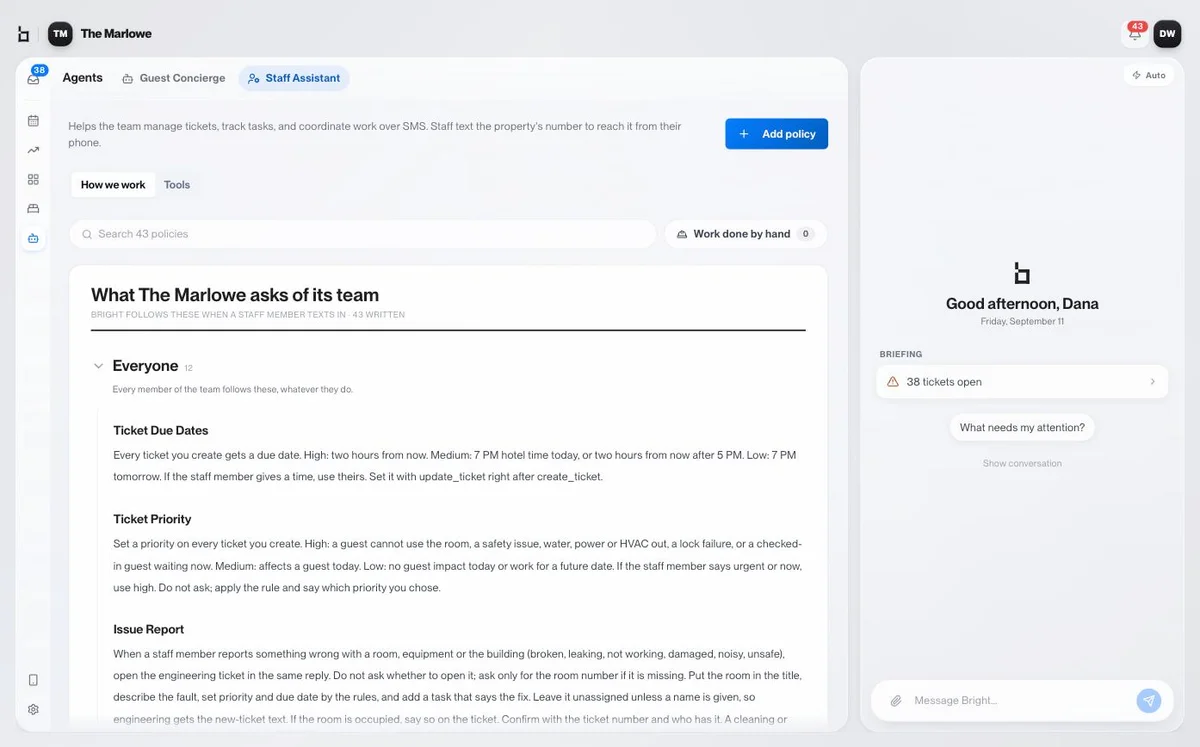Click the notification bell with 43 badge

(x=1135, y=33)
